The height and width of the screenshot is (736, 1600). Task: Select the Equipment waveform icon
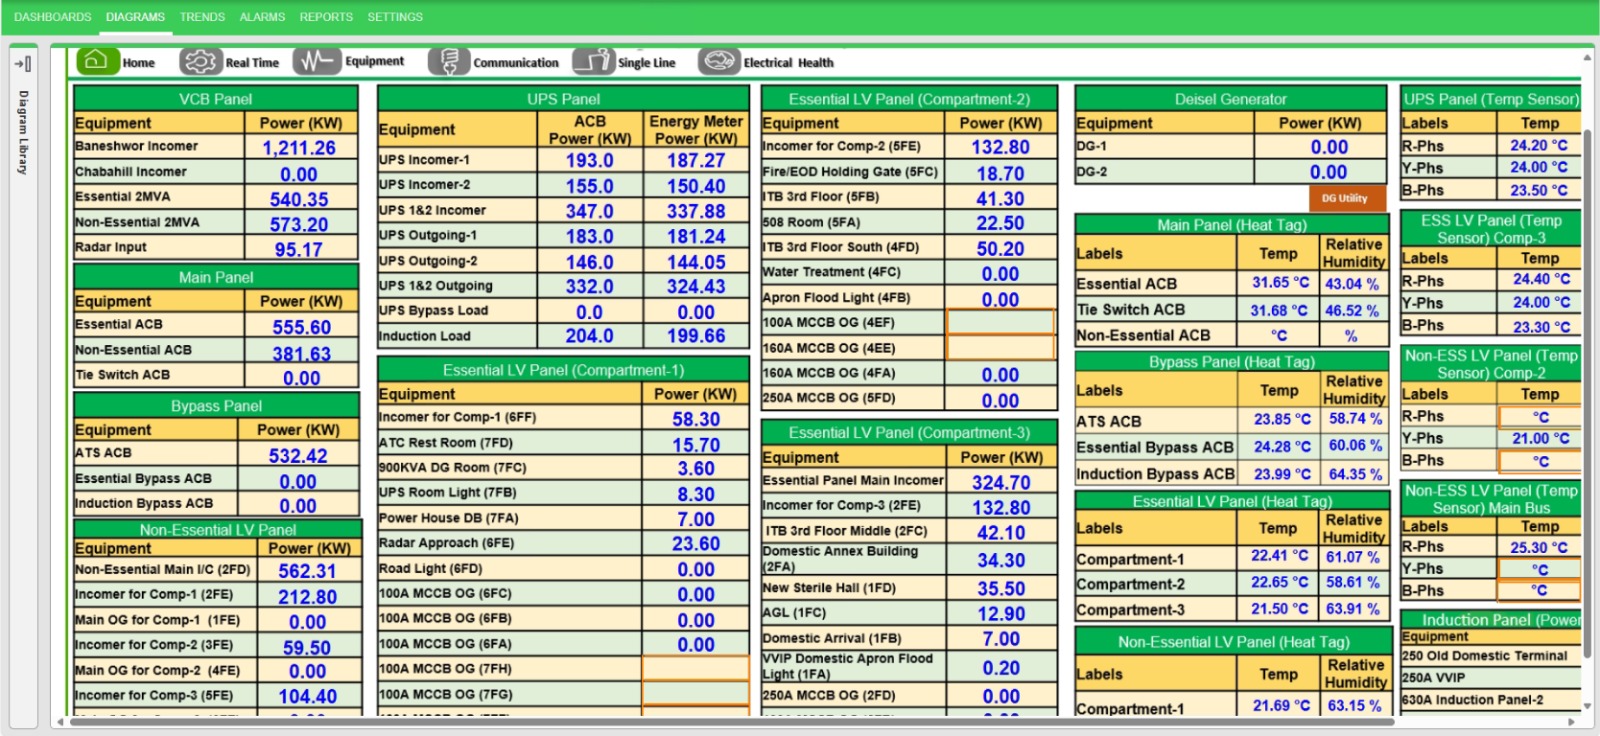coord(316,62)
